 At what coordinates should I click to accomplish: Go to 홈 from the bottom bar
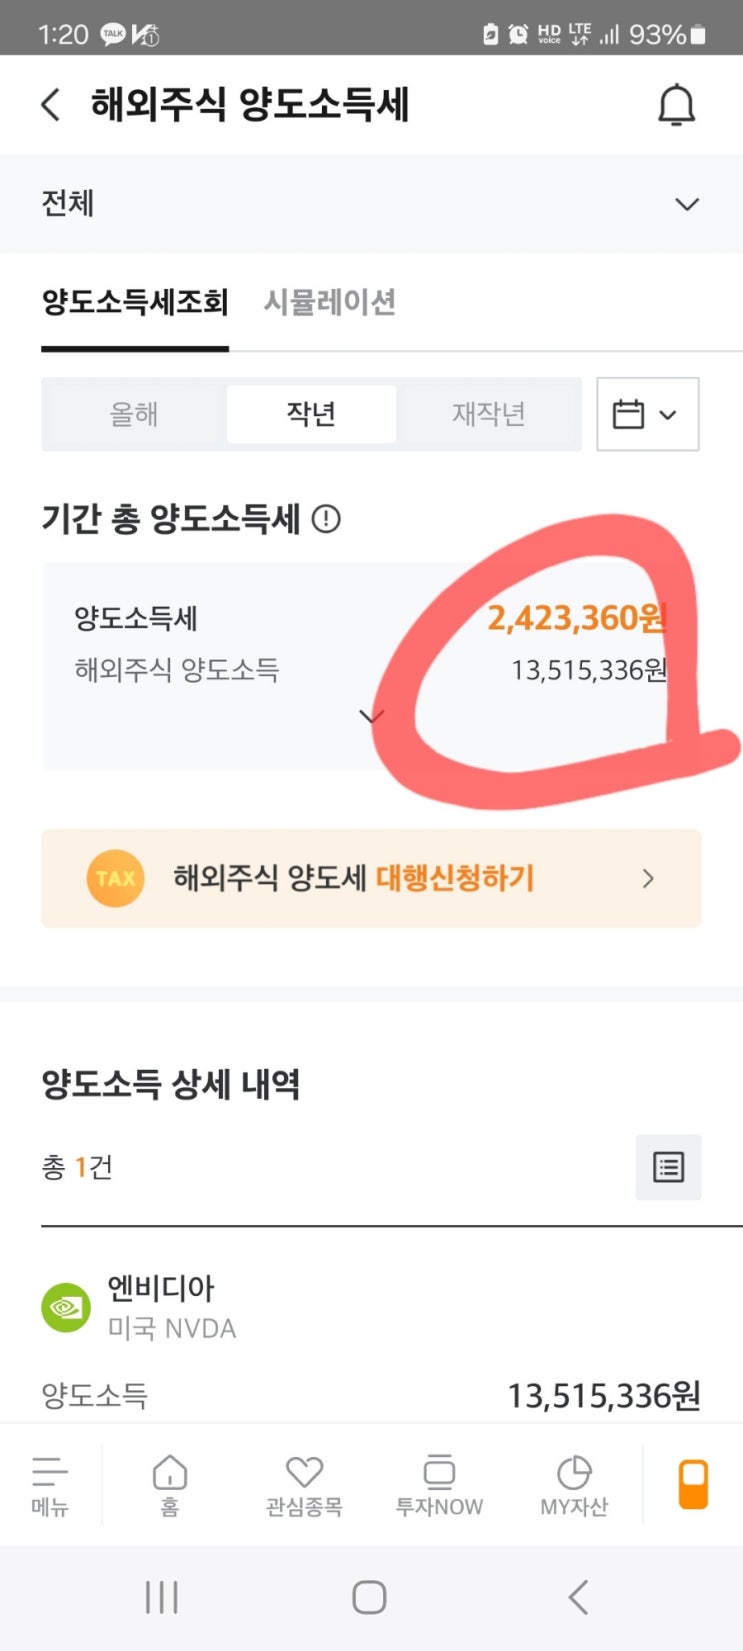click(170, 1485)
